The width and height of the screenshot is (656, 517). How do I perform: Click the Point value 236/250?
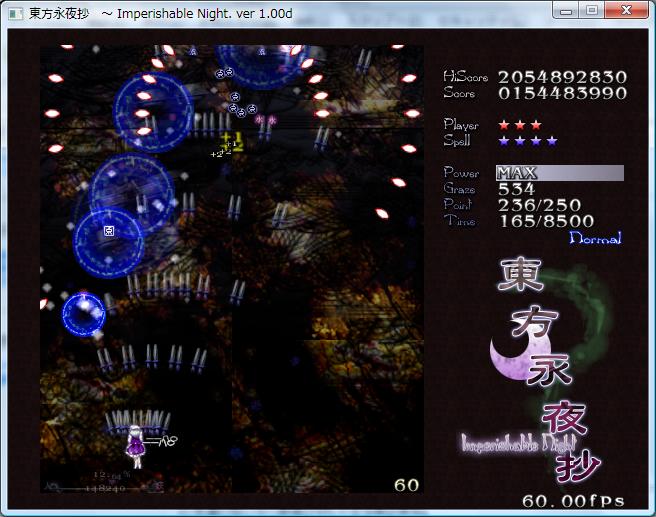[540, 205]
